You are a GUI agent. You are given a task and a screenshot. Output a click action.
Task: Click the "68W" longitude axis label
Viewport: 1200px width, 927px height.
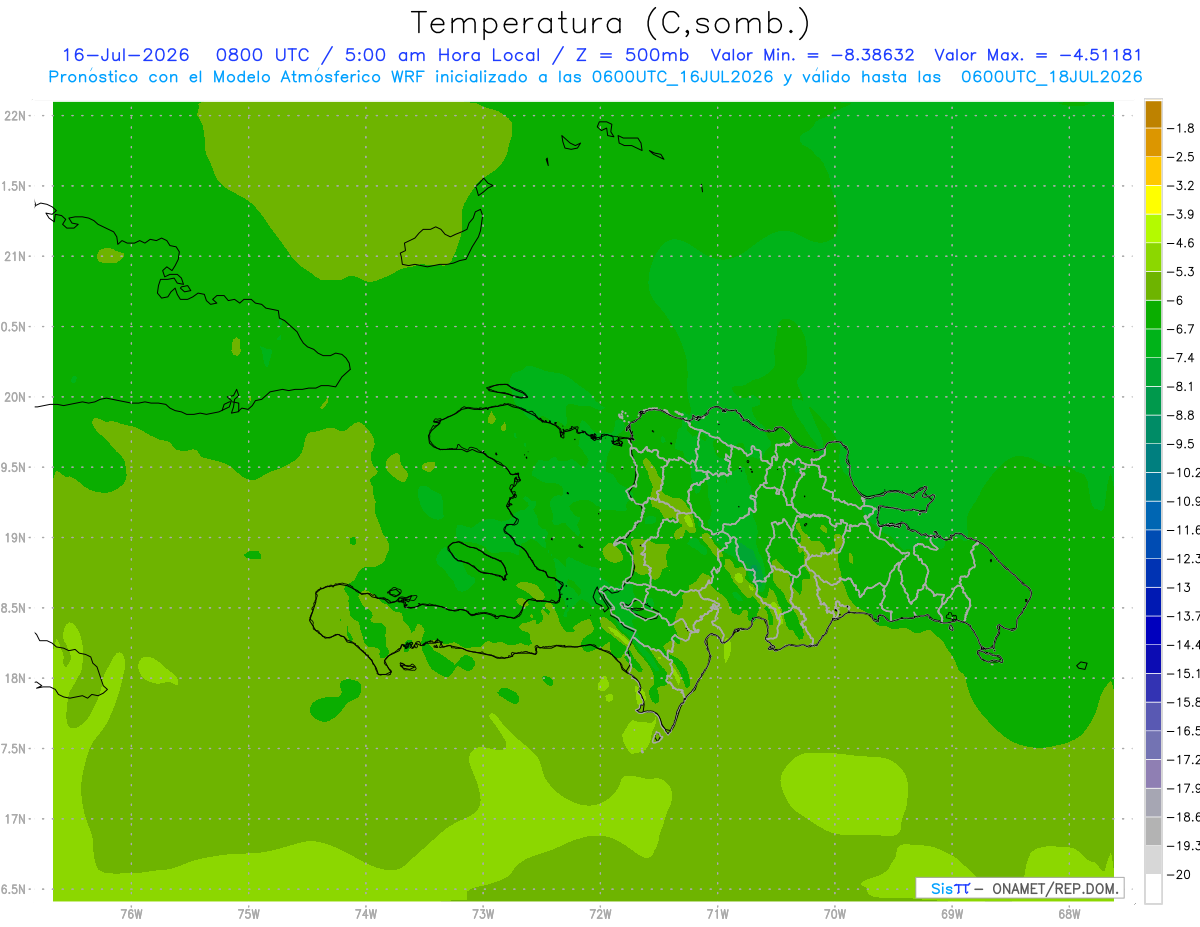point(1069,914)
